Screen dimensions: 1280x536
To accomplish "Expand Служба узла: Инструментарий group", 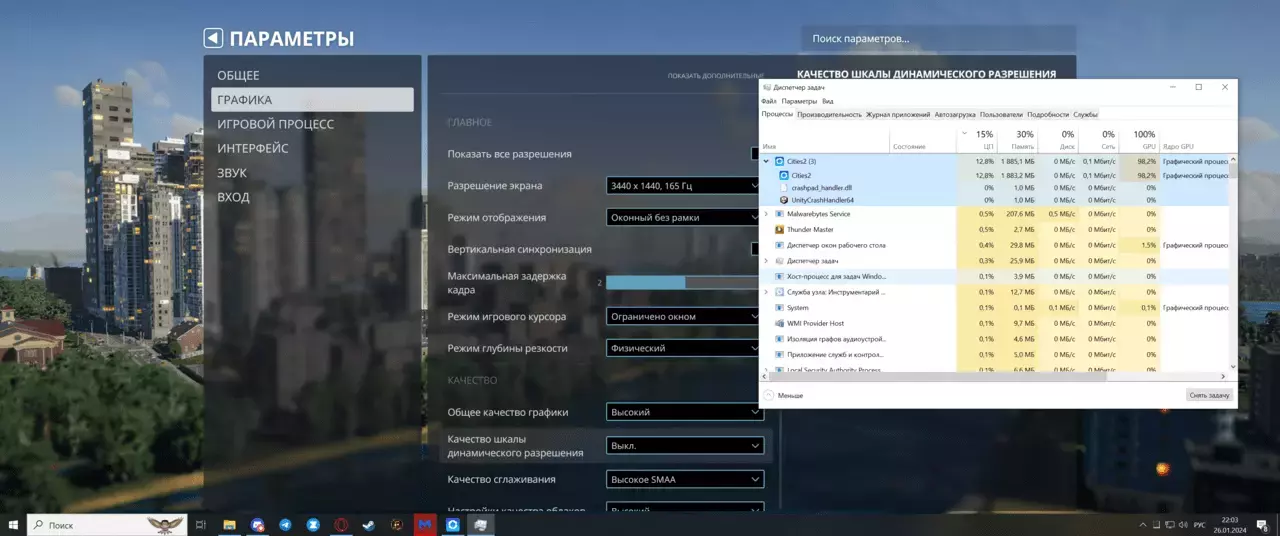I will [767, 292].
